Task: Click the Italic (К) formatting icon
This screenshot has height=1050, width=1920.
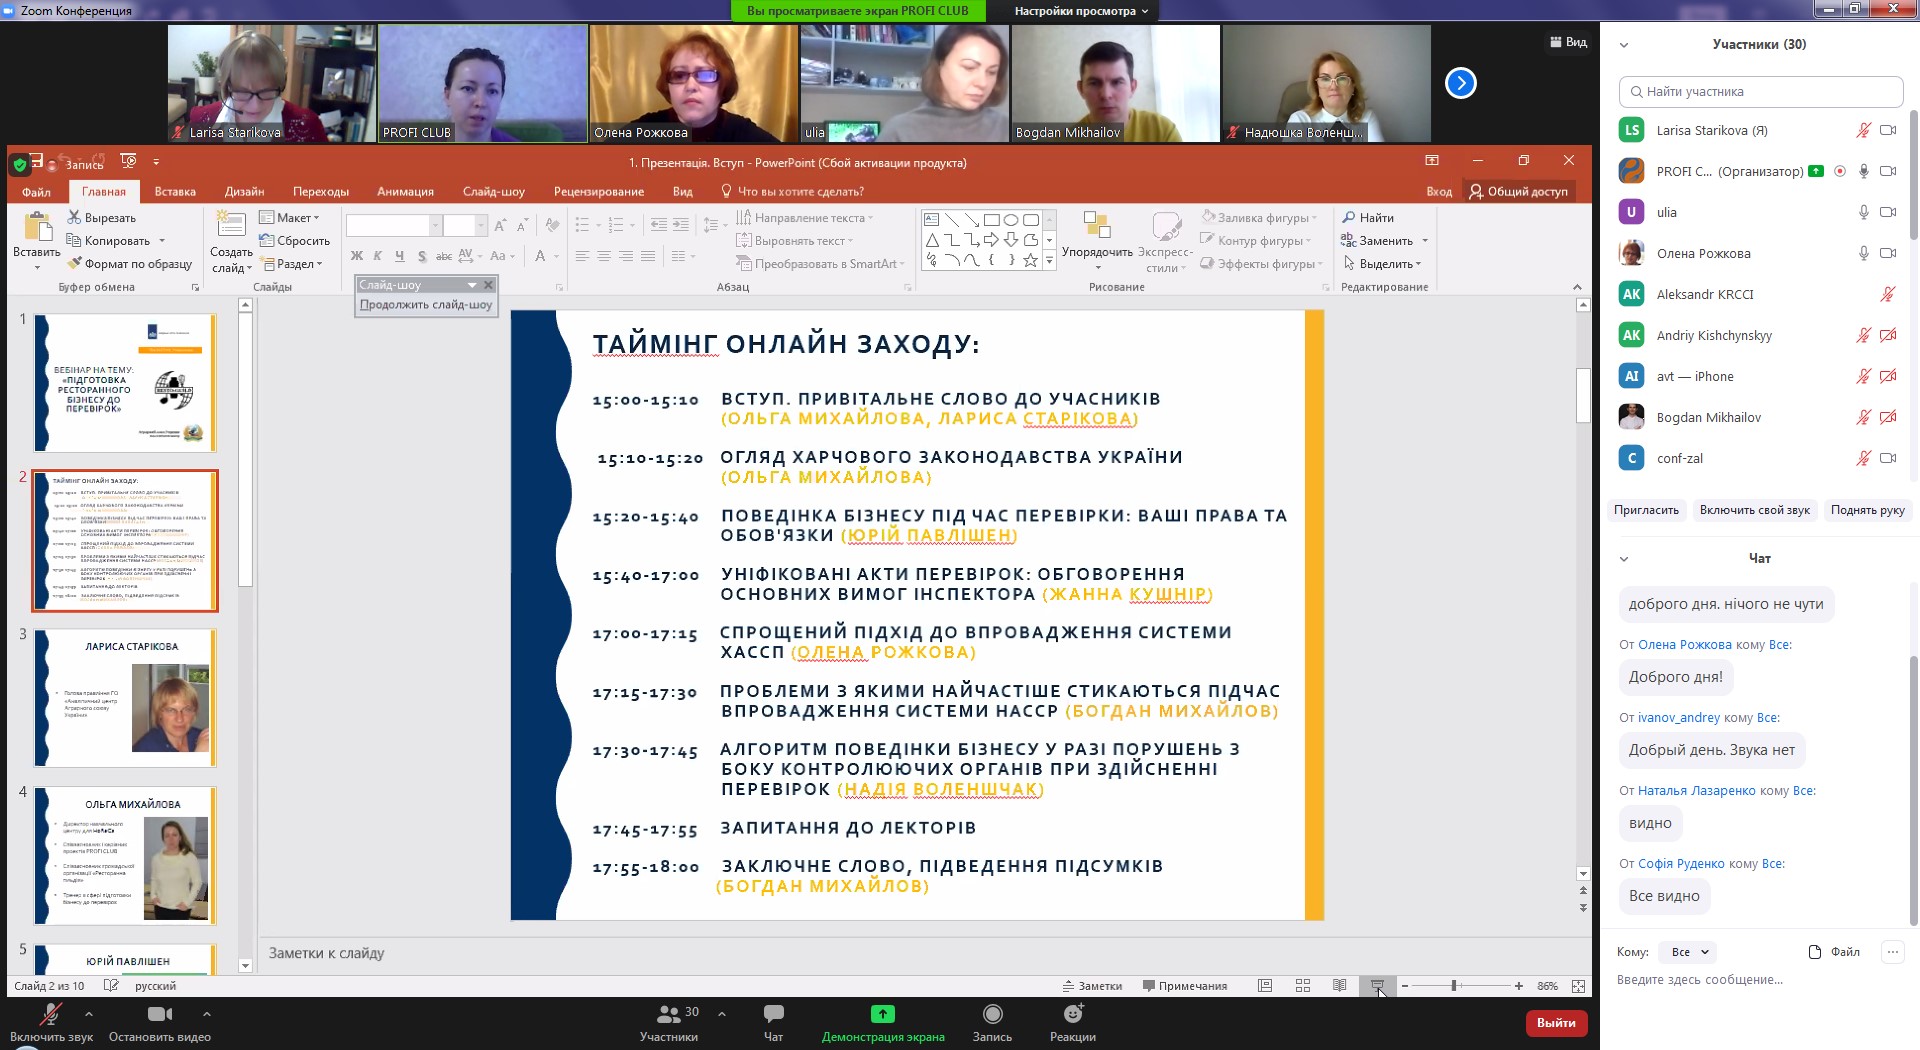Action: [x=378, y=256]
